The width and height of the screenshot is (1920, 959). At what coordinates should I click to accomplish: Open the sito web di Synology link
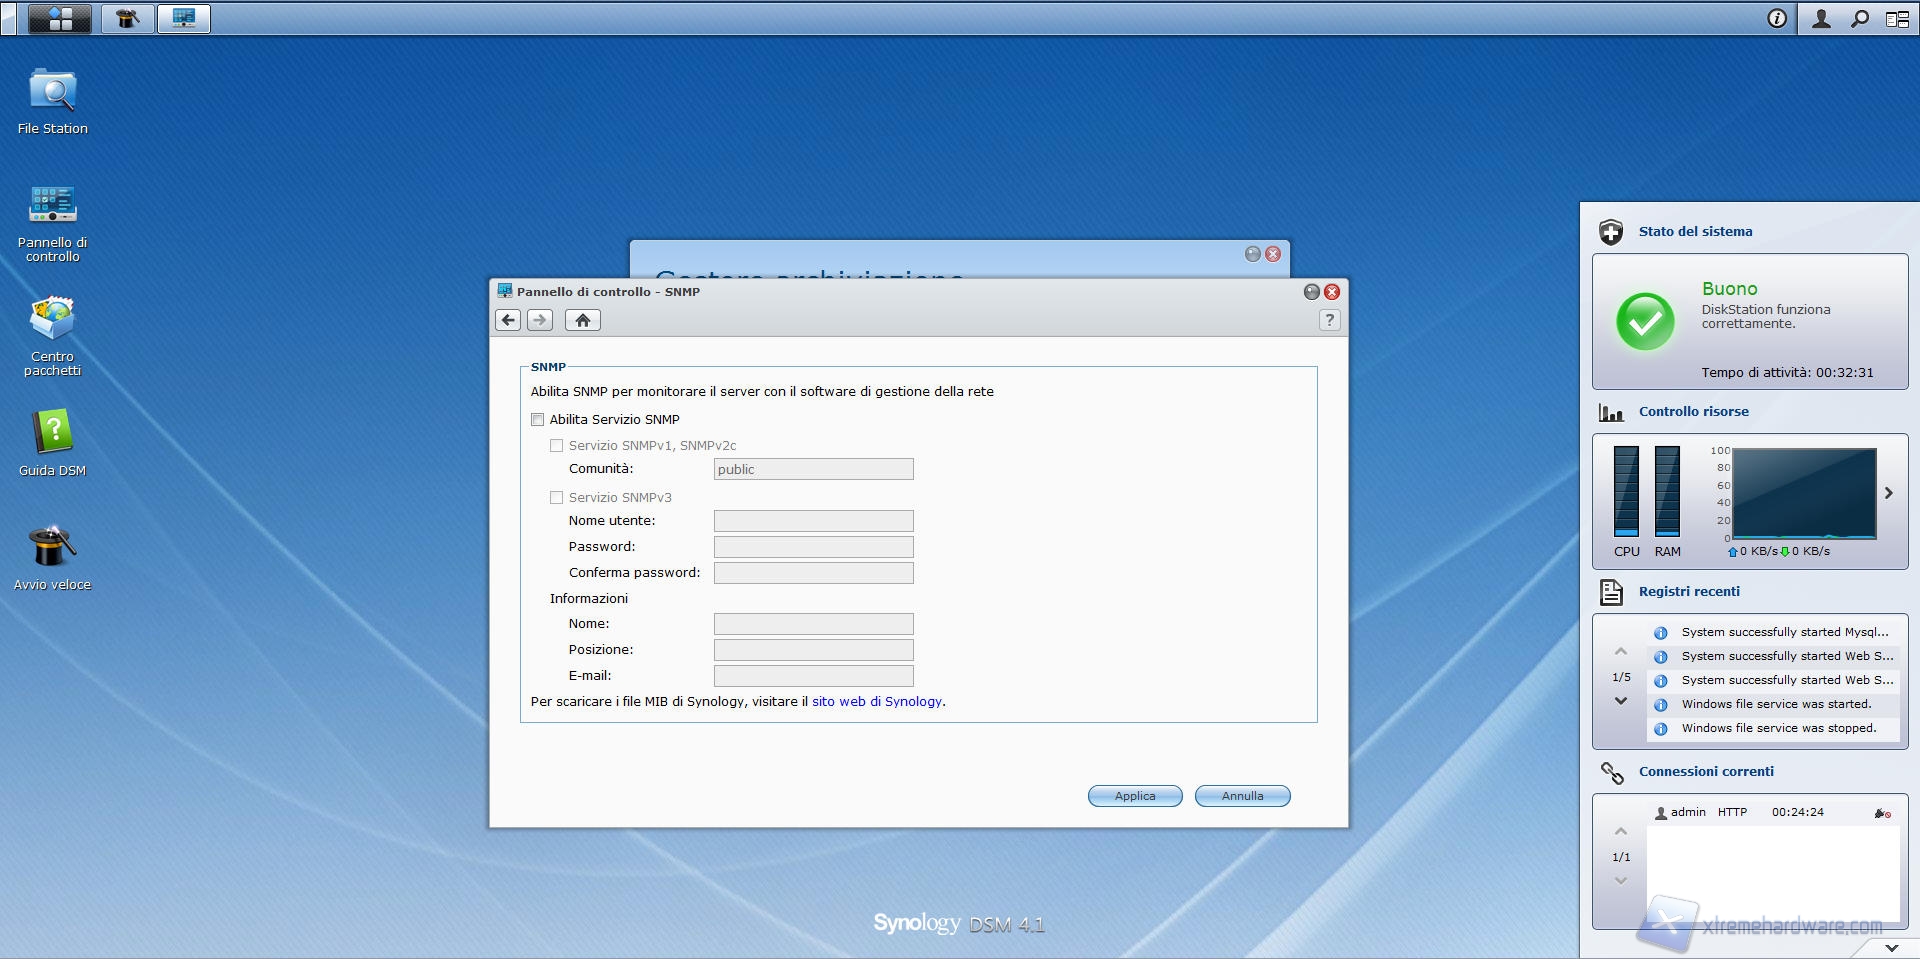(x=876, y=702)
